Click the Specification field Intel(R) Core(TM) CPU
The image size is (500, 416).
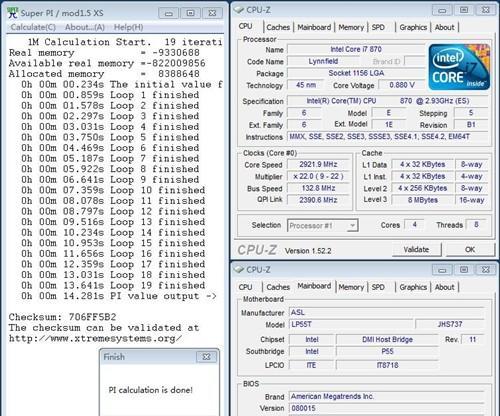click(388, 101)
